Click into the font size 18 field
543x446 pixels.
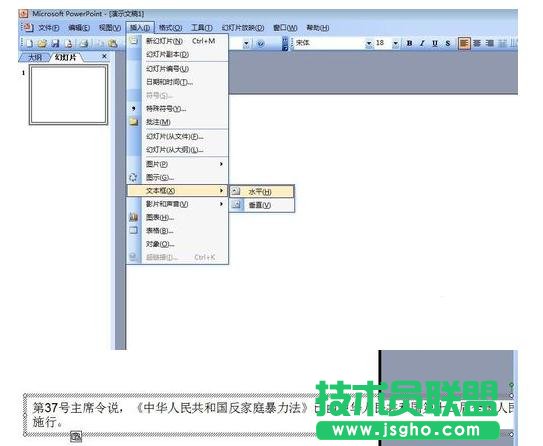click(x=383, y=43)
